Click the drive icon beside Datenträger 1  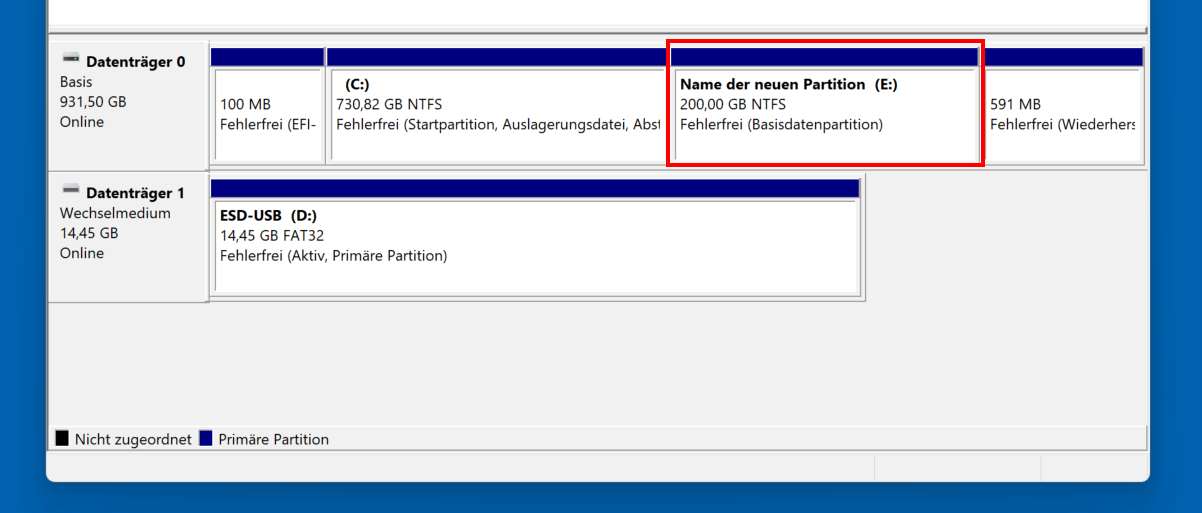70,191
